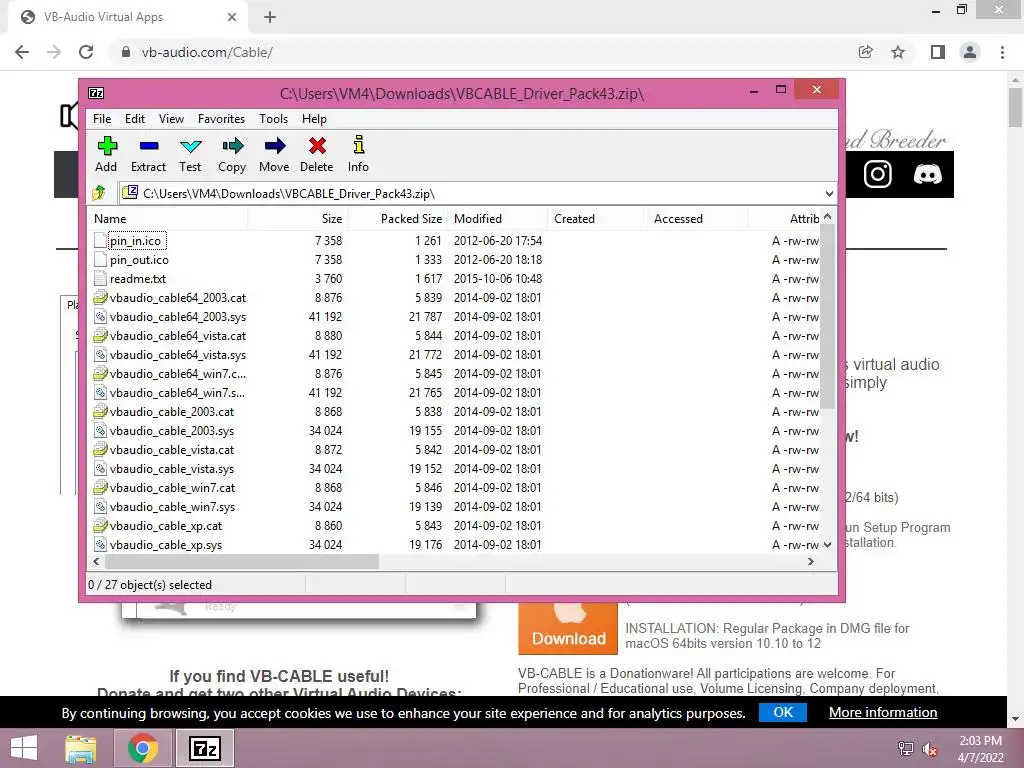Open the Instagram icon on webpage
The width and height of the screenshot is (1024, 768).
coord(877,174)
